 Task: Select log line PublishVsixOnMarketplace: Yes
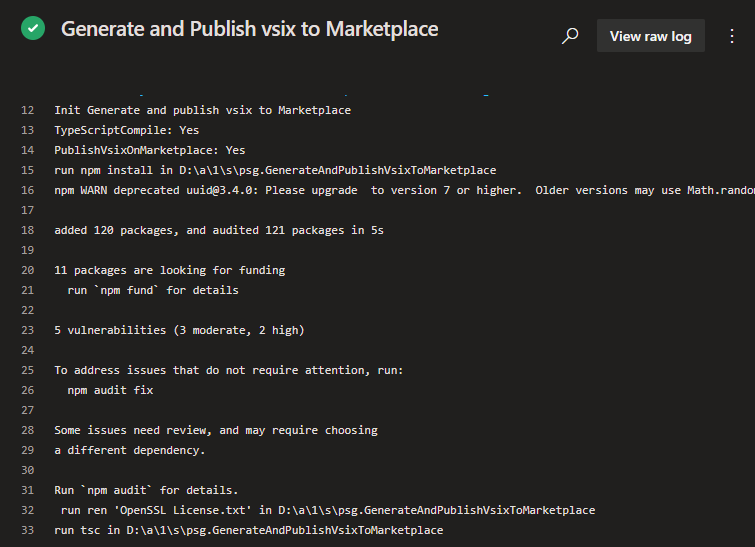coord(150,150)
